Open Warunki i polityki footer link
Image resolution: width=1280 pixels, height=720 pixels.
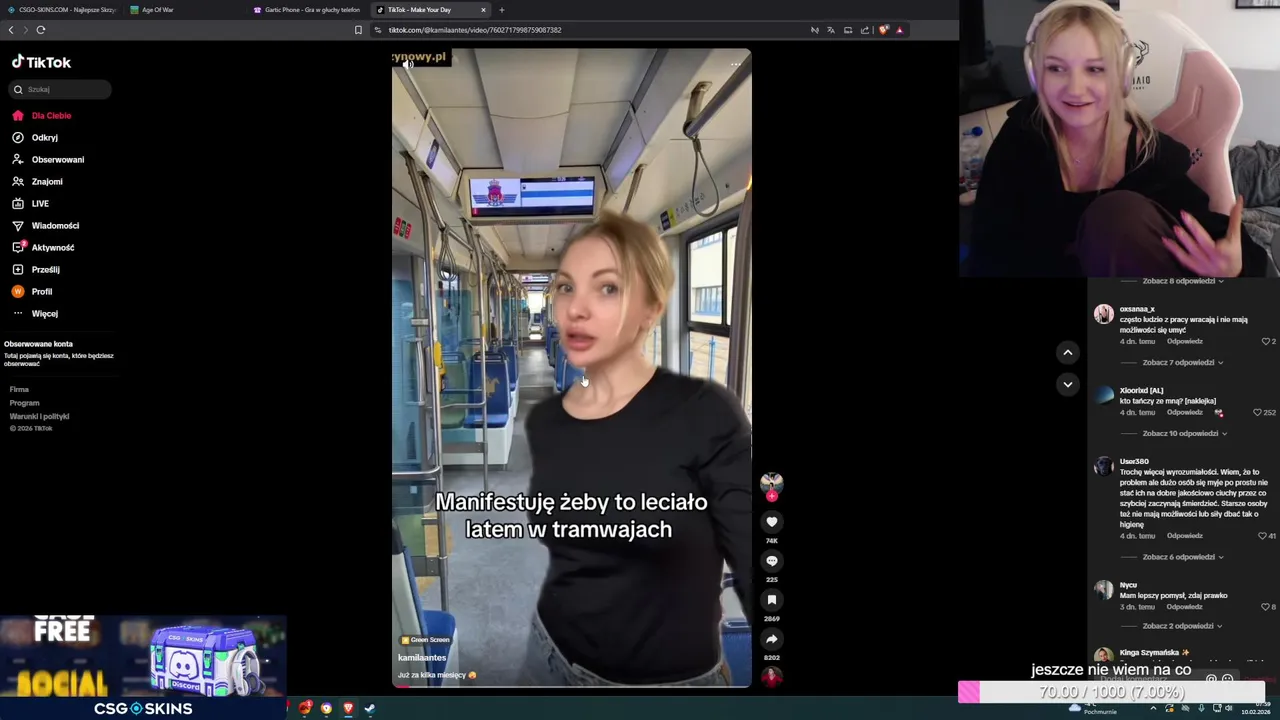pyautogui.click(x=39, y=417)
